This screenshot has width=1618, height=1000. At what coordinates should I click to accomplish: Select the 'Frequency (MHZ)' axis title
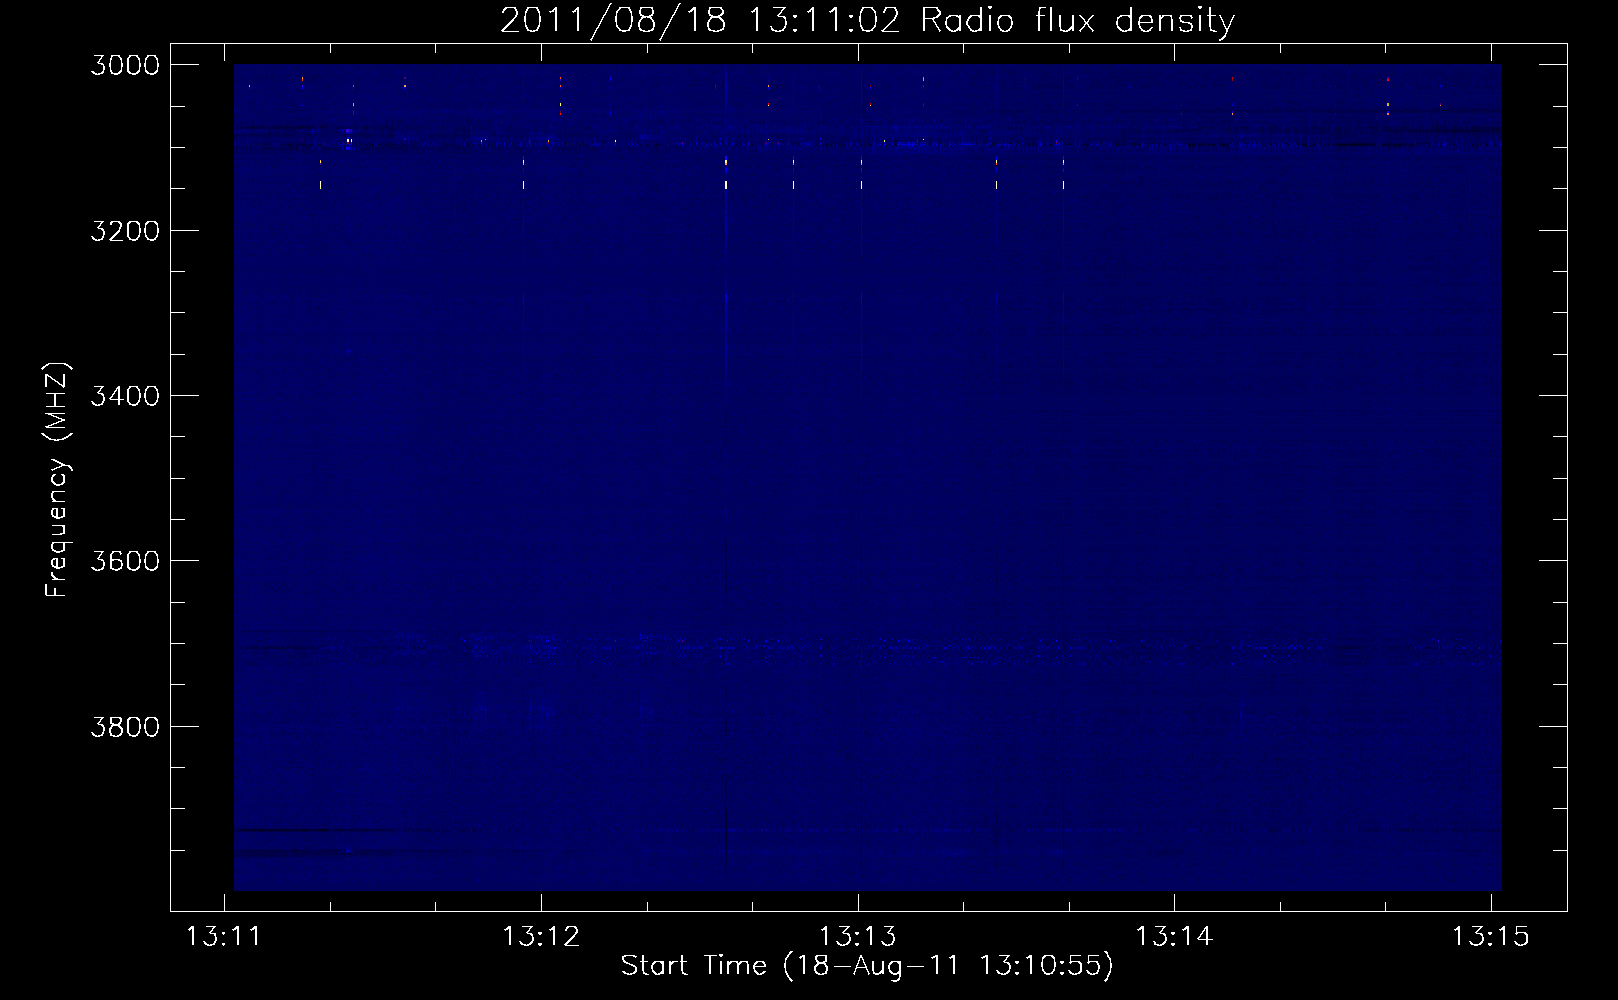[57, 480]
